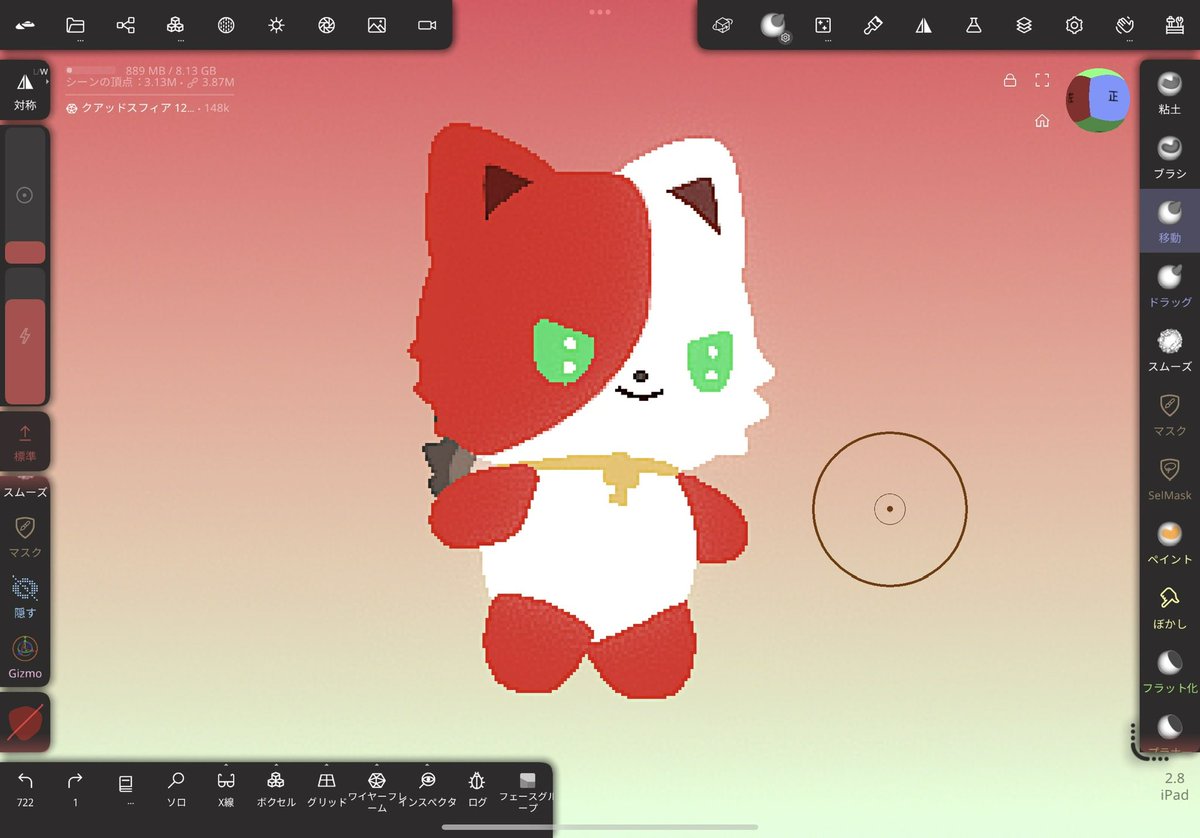1200x838 pixels.
Task: Open the last icon in top-right toolbar
Action: pos(1174,25)
